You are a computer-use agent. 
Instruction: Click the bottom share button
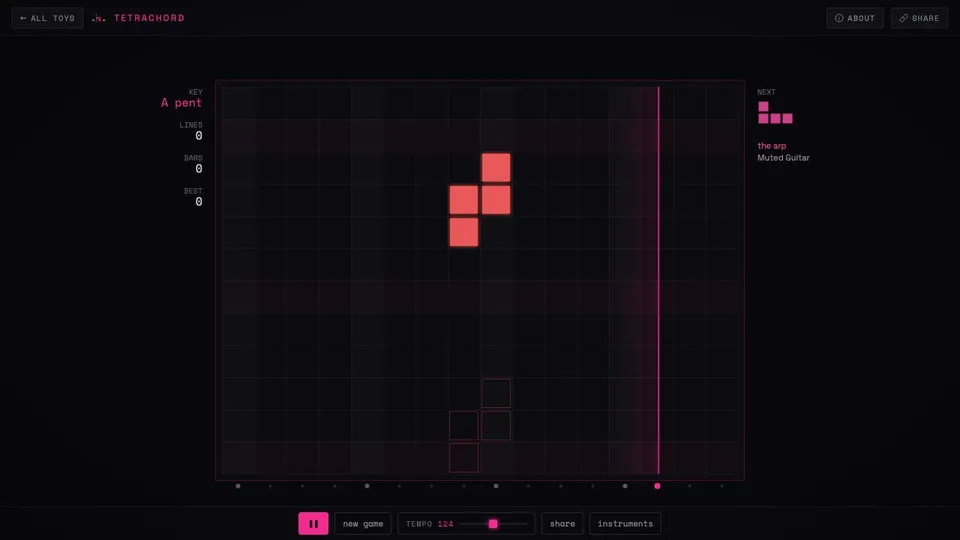tap(562, 523)
